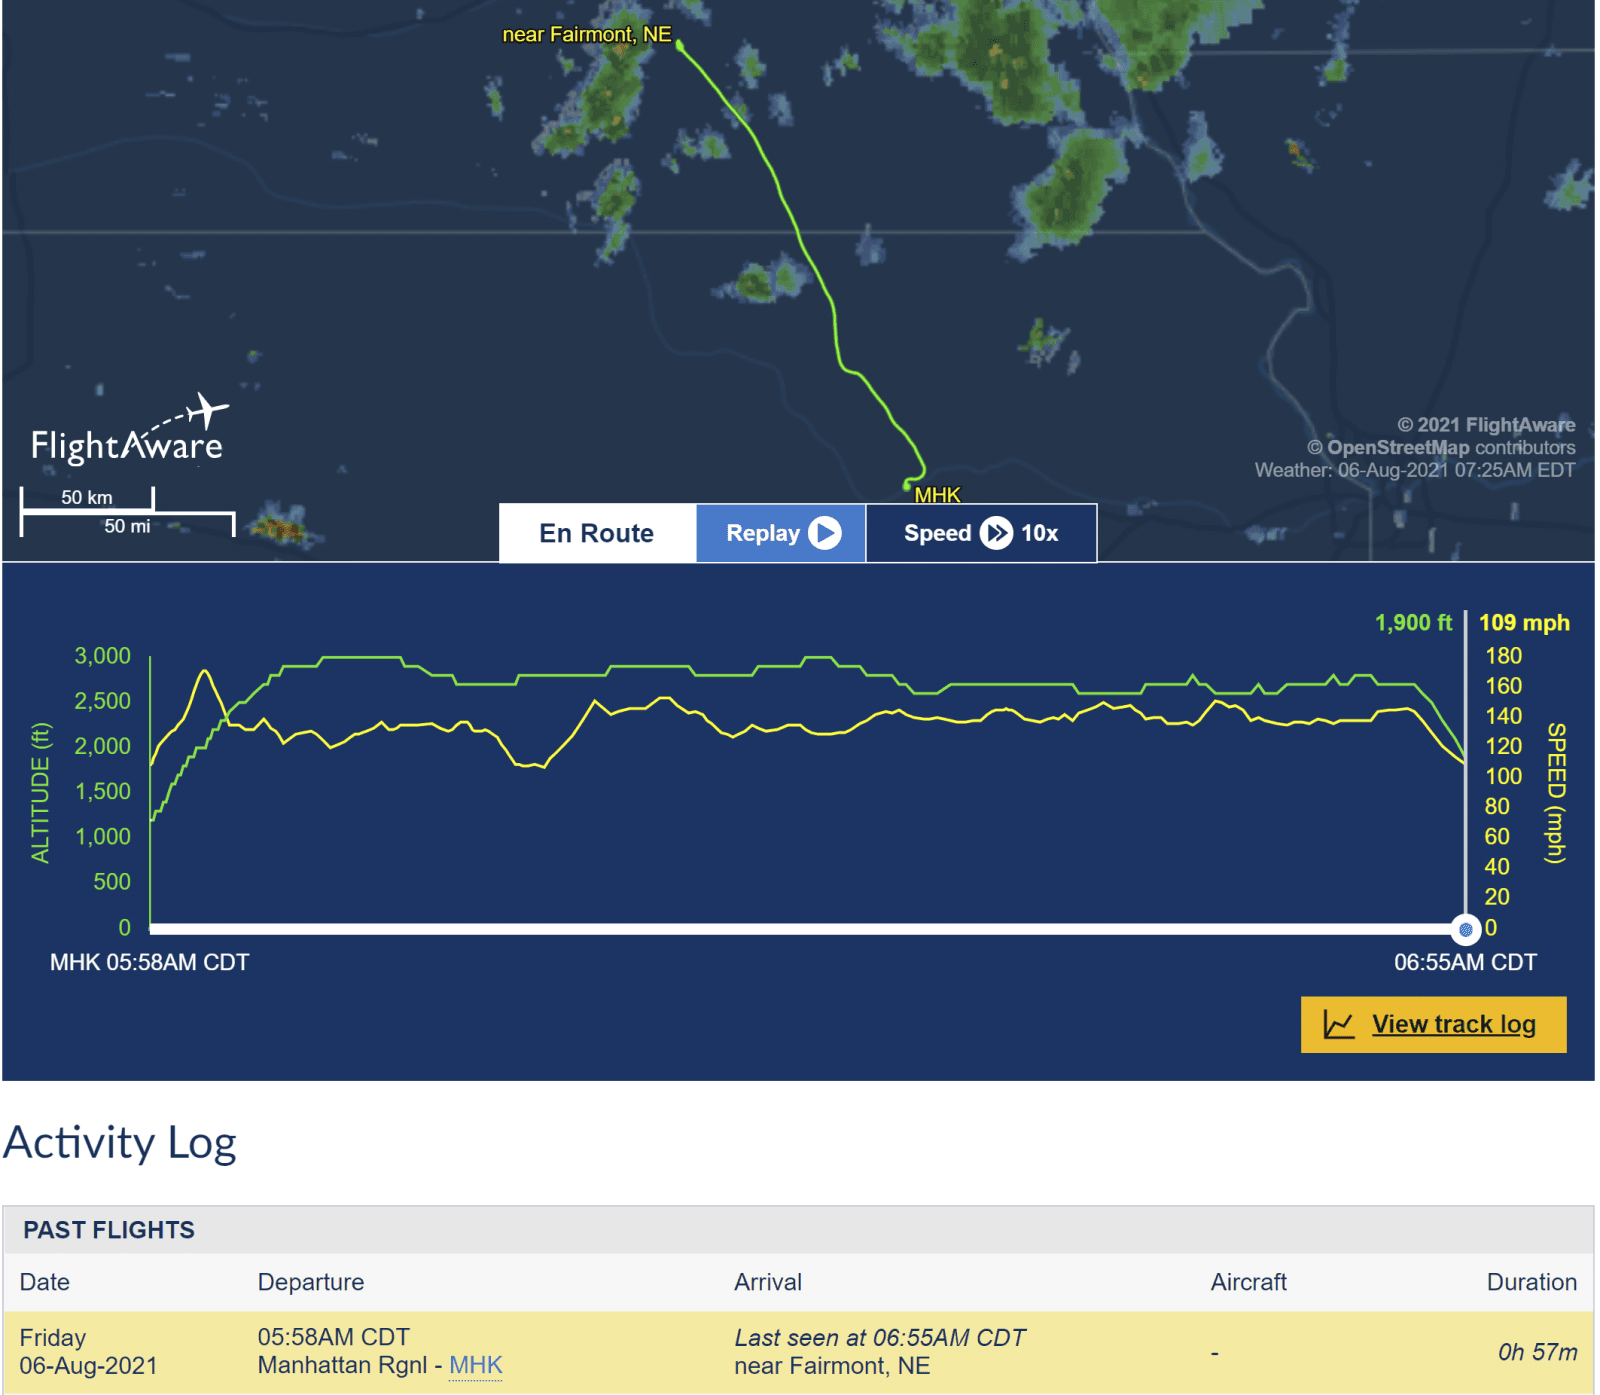Screen dimensions: 1600x1395
Task: Click the PAST FLIGHTS section header
Action: click(109, 1230)
